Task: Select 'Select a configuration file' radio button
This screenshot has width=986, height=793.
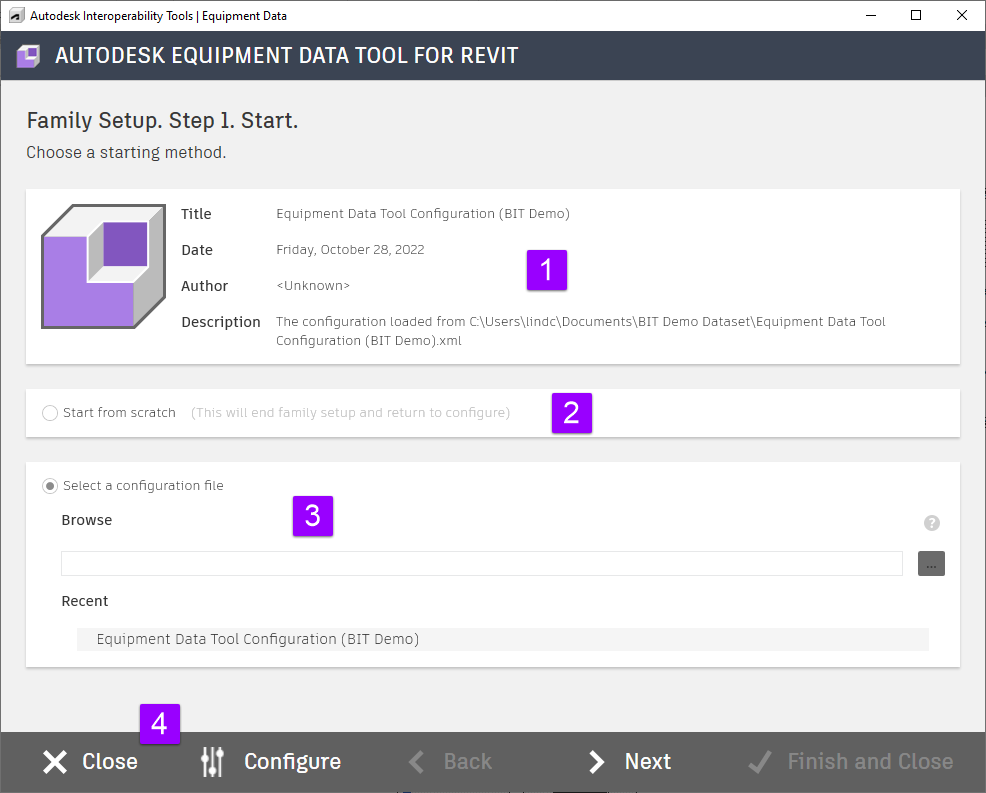Action: (x=50, y=486)
